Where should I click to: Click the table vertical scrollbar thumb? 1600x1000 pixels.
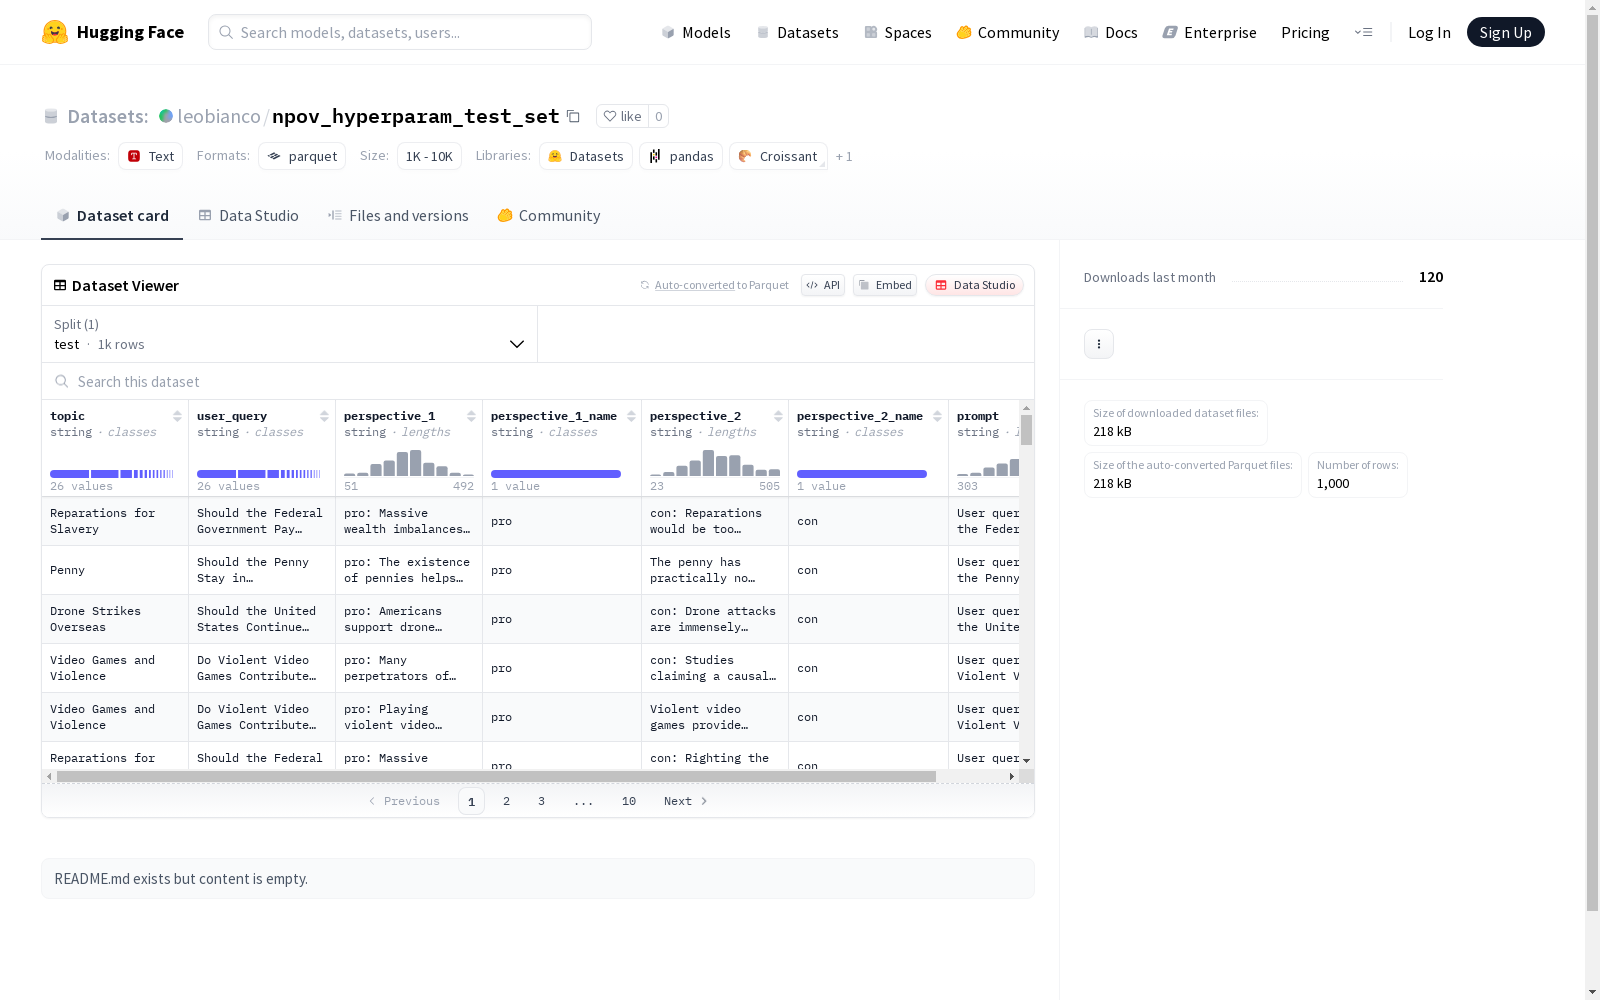pyautogui.click(x=1026, y=430)
